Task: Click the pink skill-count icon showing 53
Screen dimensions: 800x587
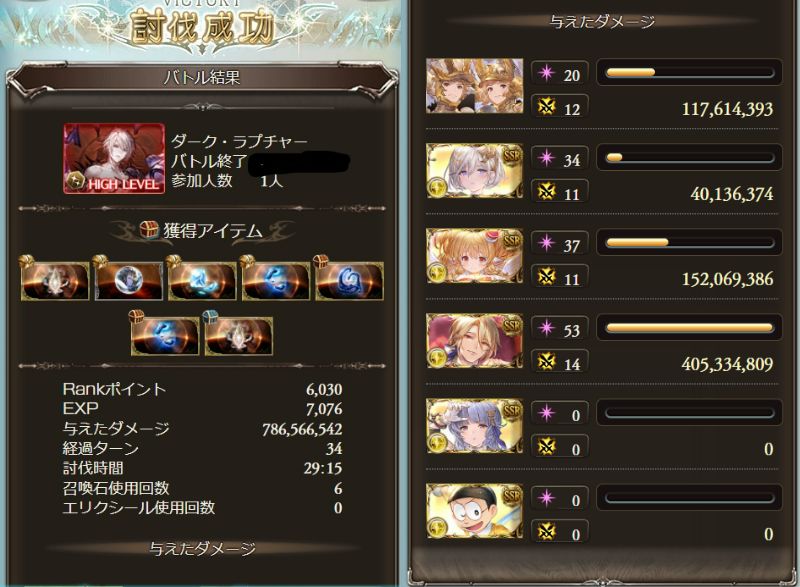Action: coord(546,328)
